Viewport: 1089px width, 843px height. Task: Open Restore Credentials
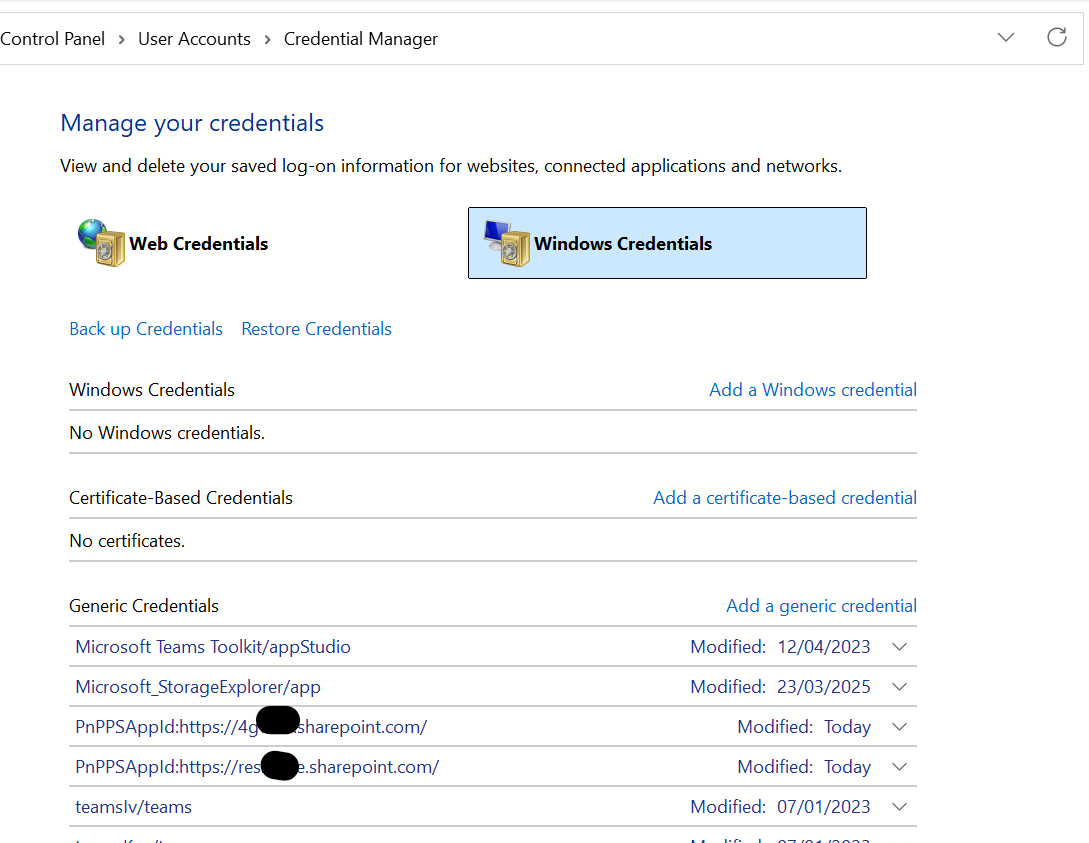click(316, 328)
